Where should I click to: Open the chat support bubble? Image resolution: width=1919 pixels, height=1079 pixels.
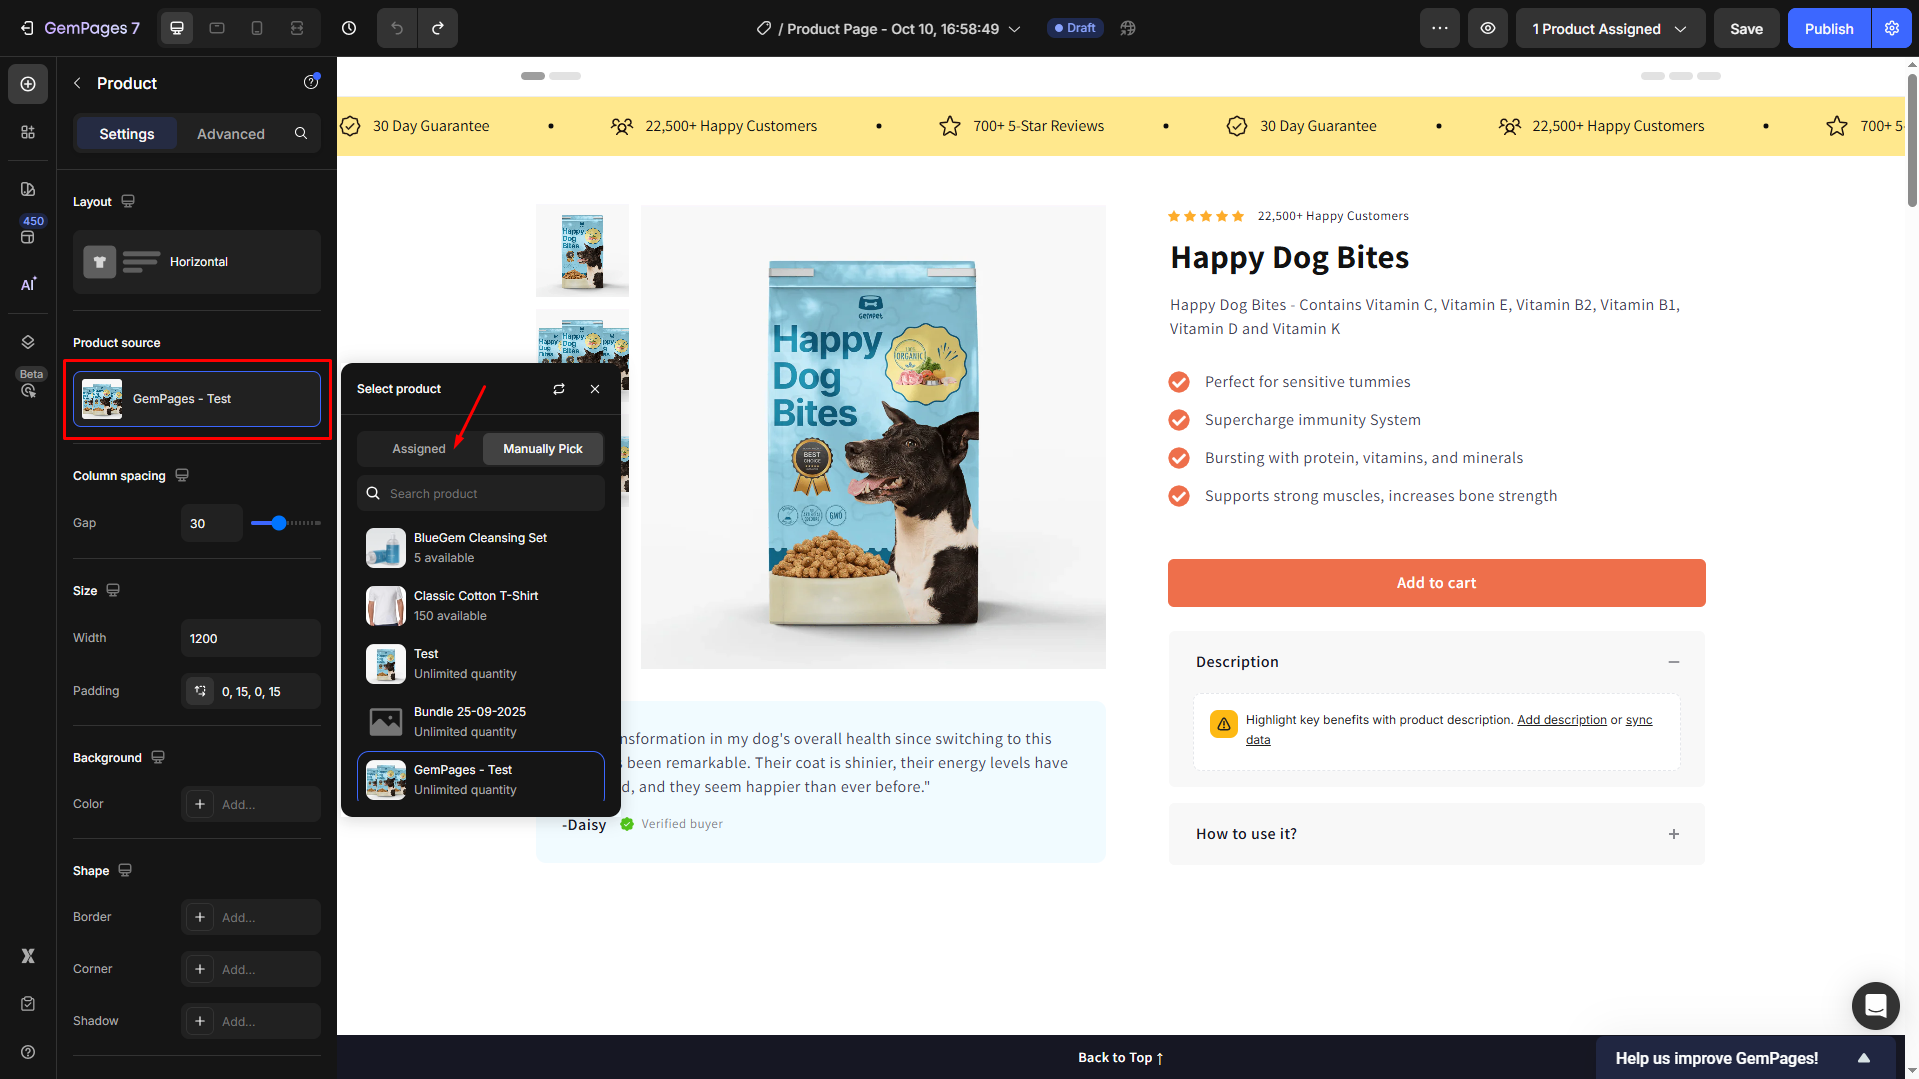[1875, 1005]
